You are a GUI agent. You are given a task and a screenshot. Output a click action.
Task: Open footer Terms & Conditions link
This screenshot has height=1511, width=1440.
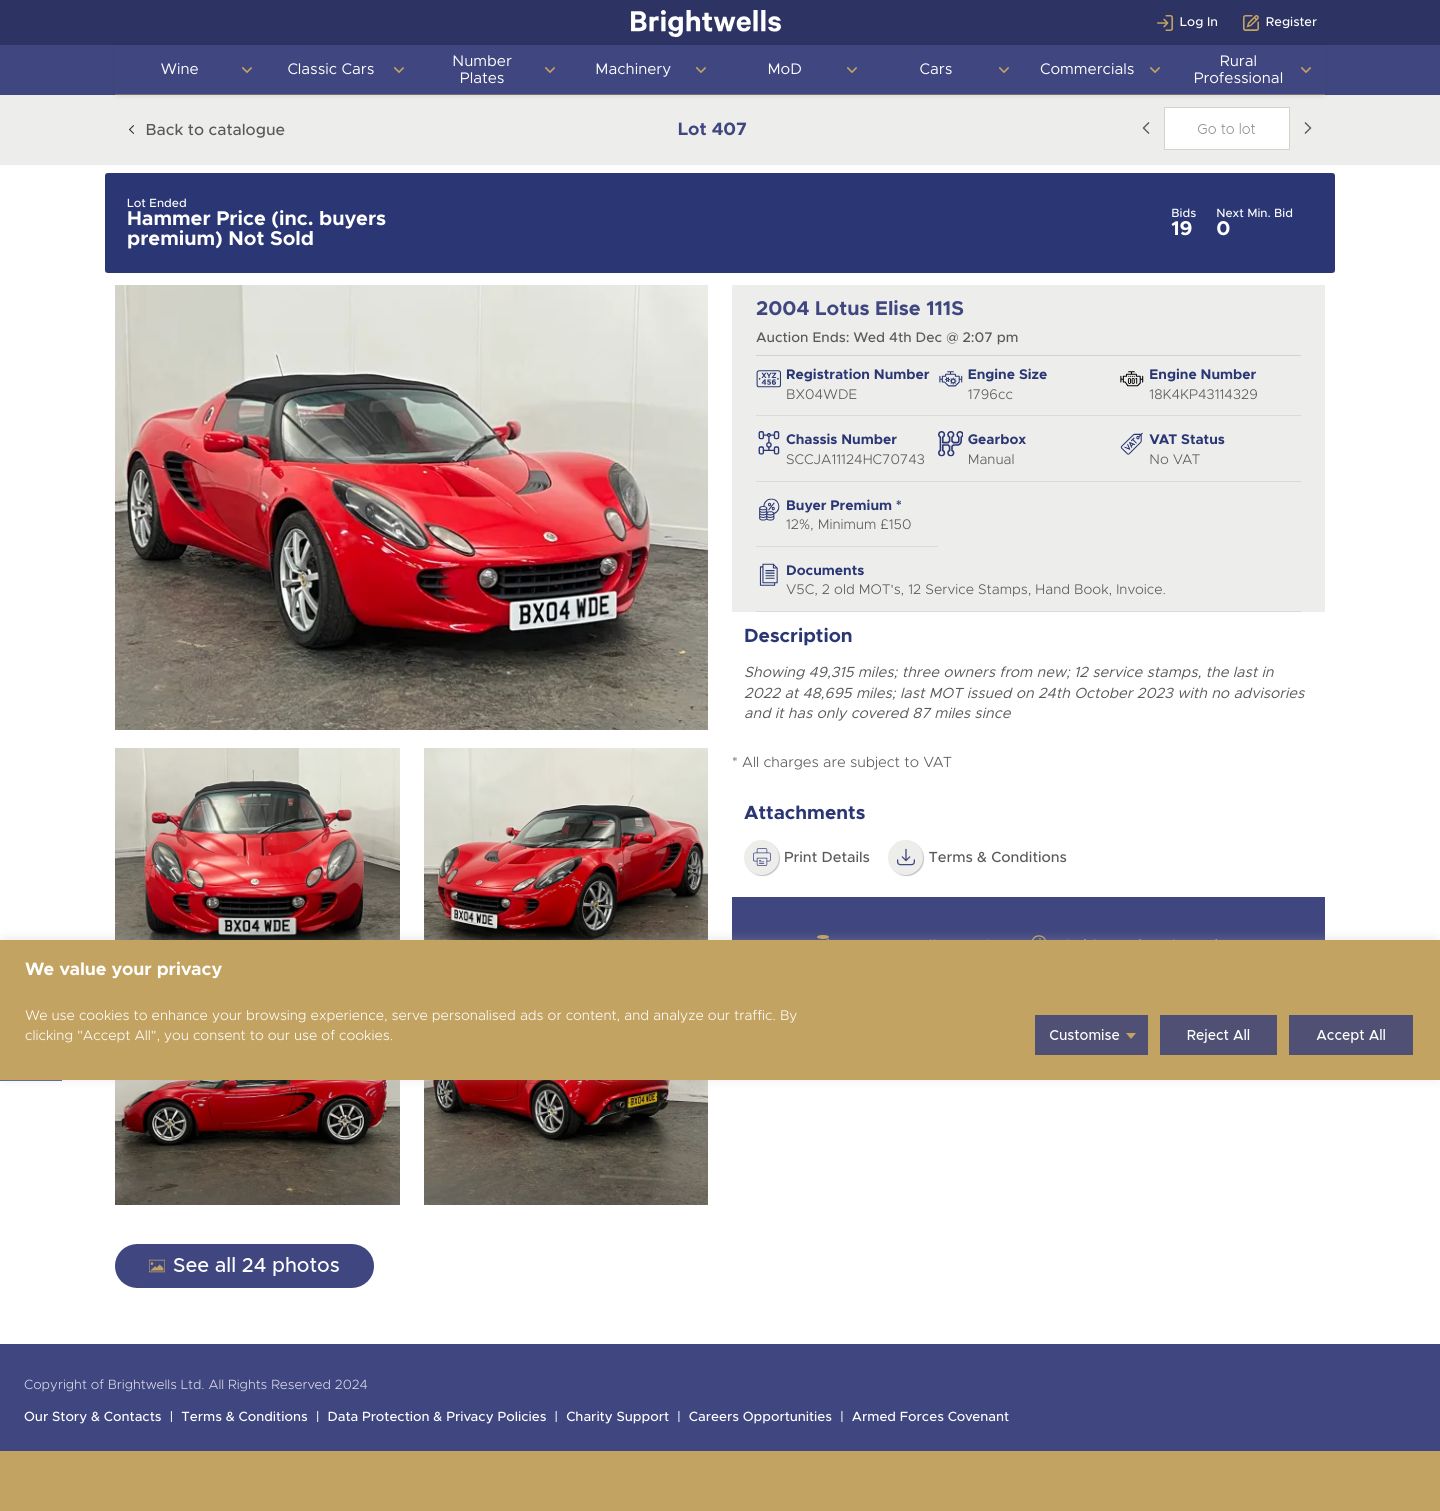pos(244,1417)
